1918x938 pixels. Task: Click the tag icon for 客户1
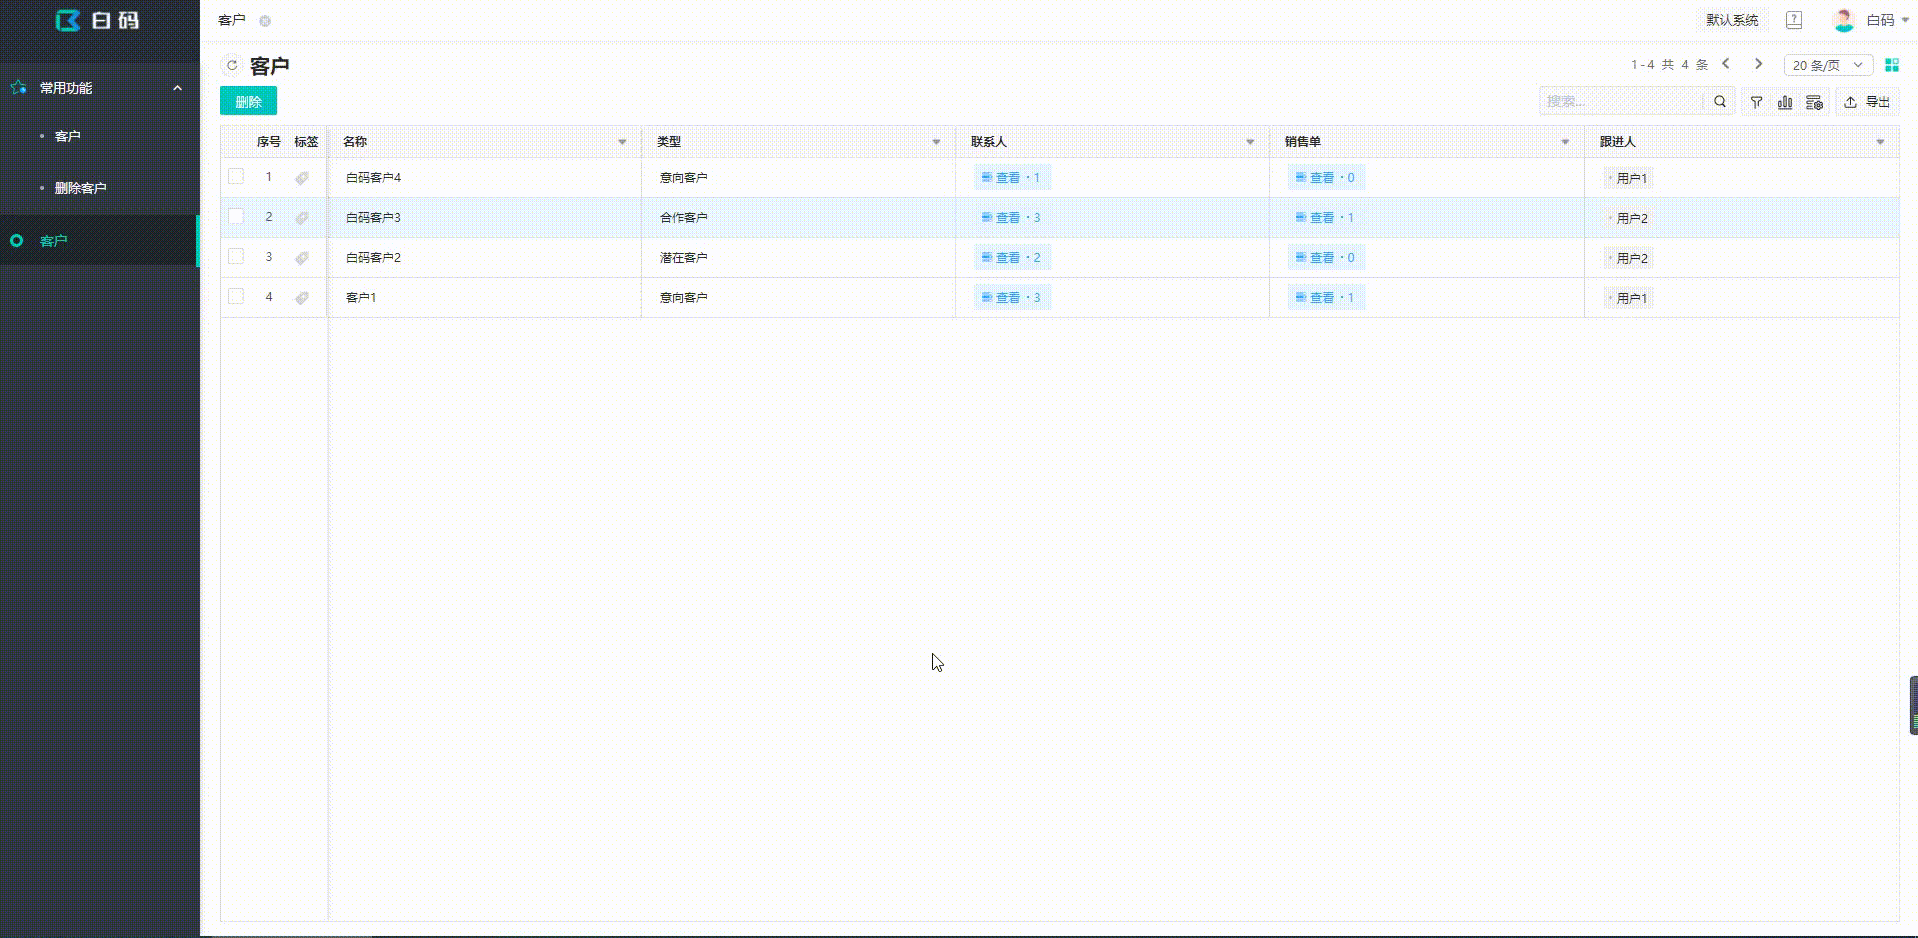click(302, 298)
